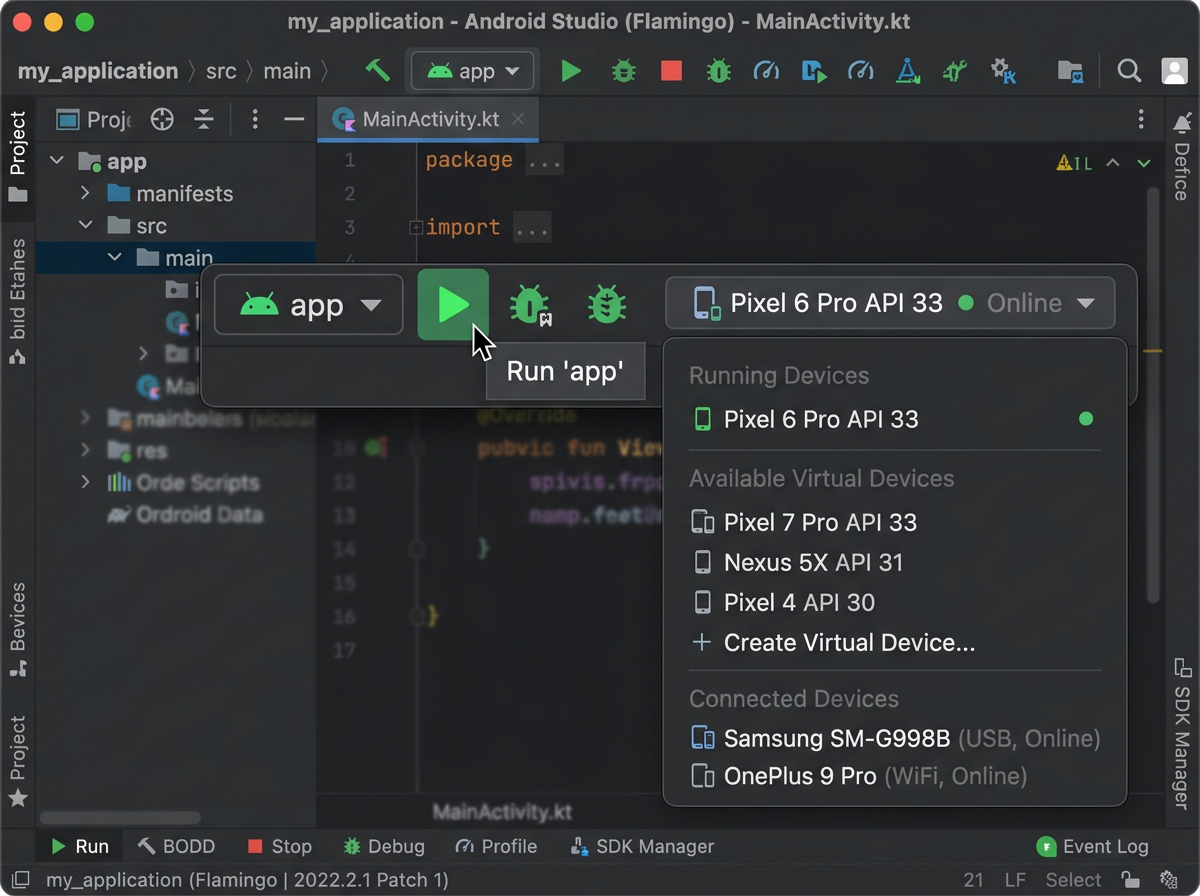Click the yellow warning triangle in the editor
This screenshot has width=1200, height=896.
point(1065,163)
